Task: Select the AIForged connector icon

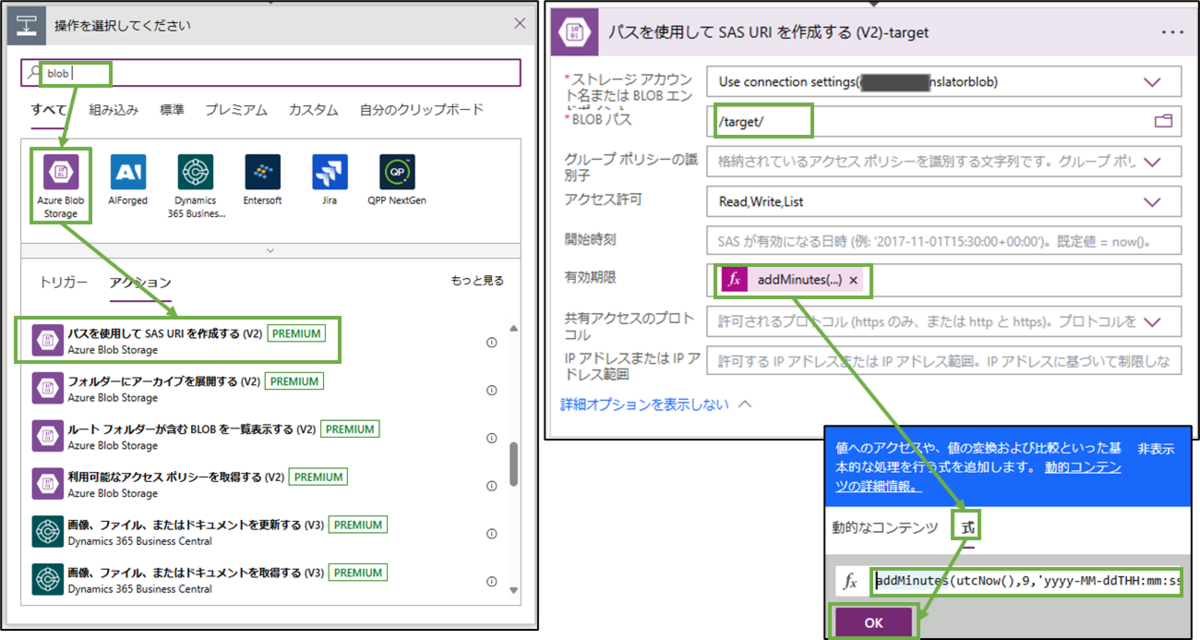Action: click(x=127, y=172)
